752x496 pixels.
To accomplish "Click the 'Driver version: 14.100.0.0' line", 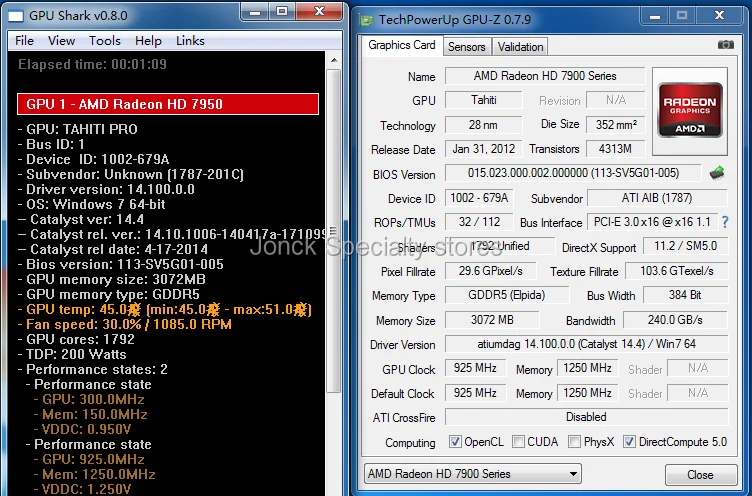I will tap(106, 189).
